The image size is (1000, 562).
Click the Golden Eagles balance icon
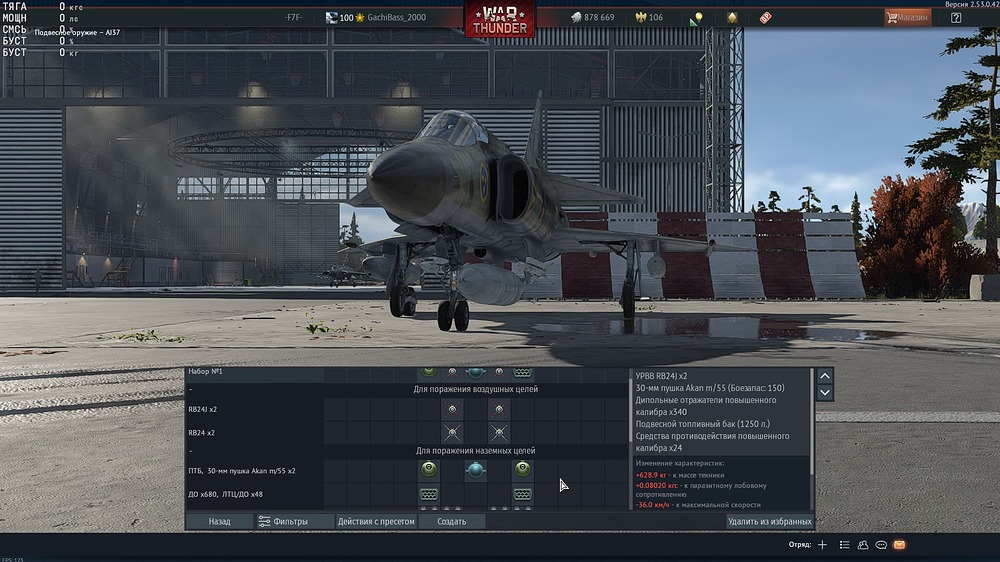click(643, 18)
